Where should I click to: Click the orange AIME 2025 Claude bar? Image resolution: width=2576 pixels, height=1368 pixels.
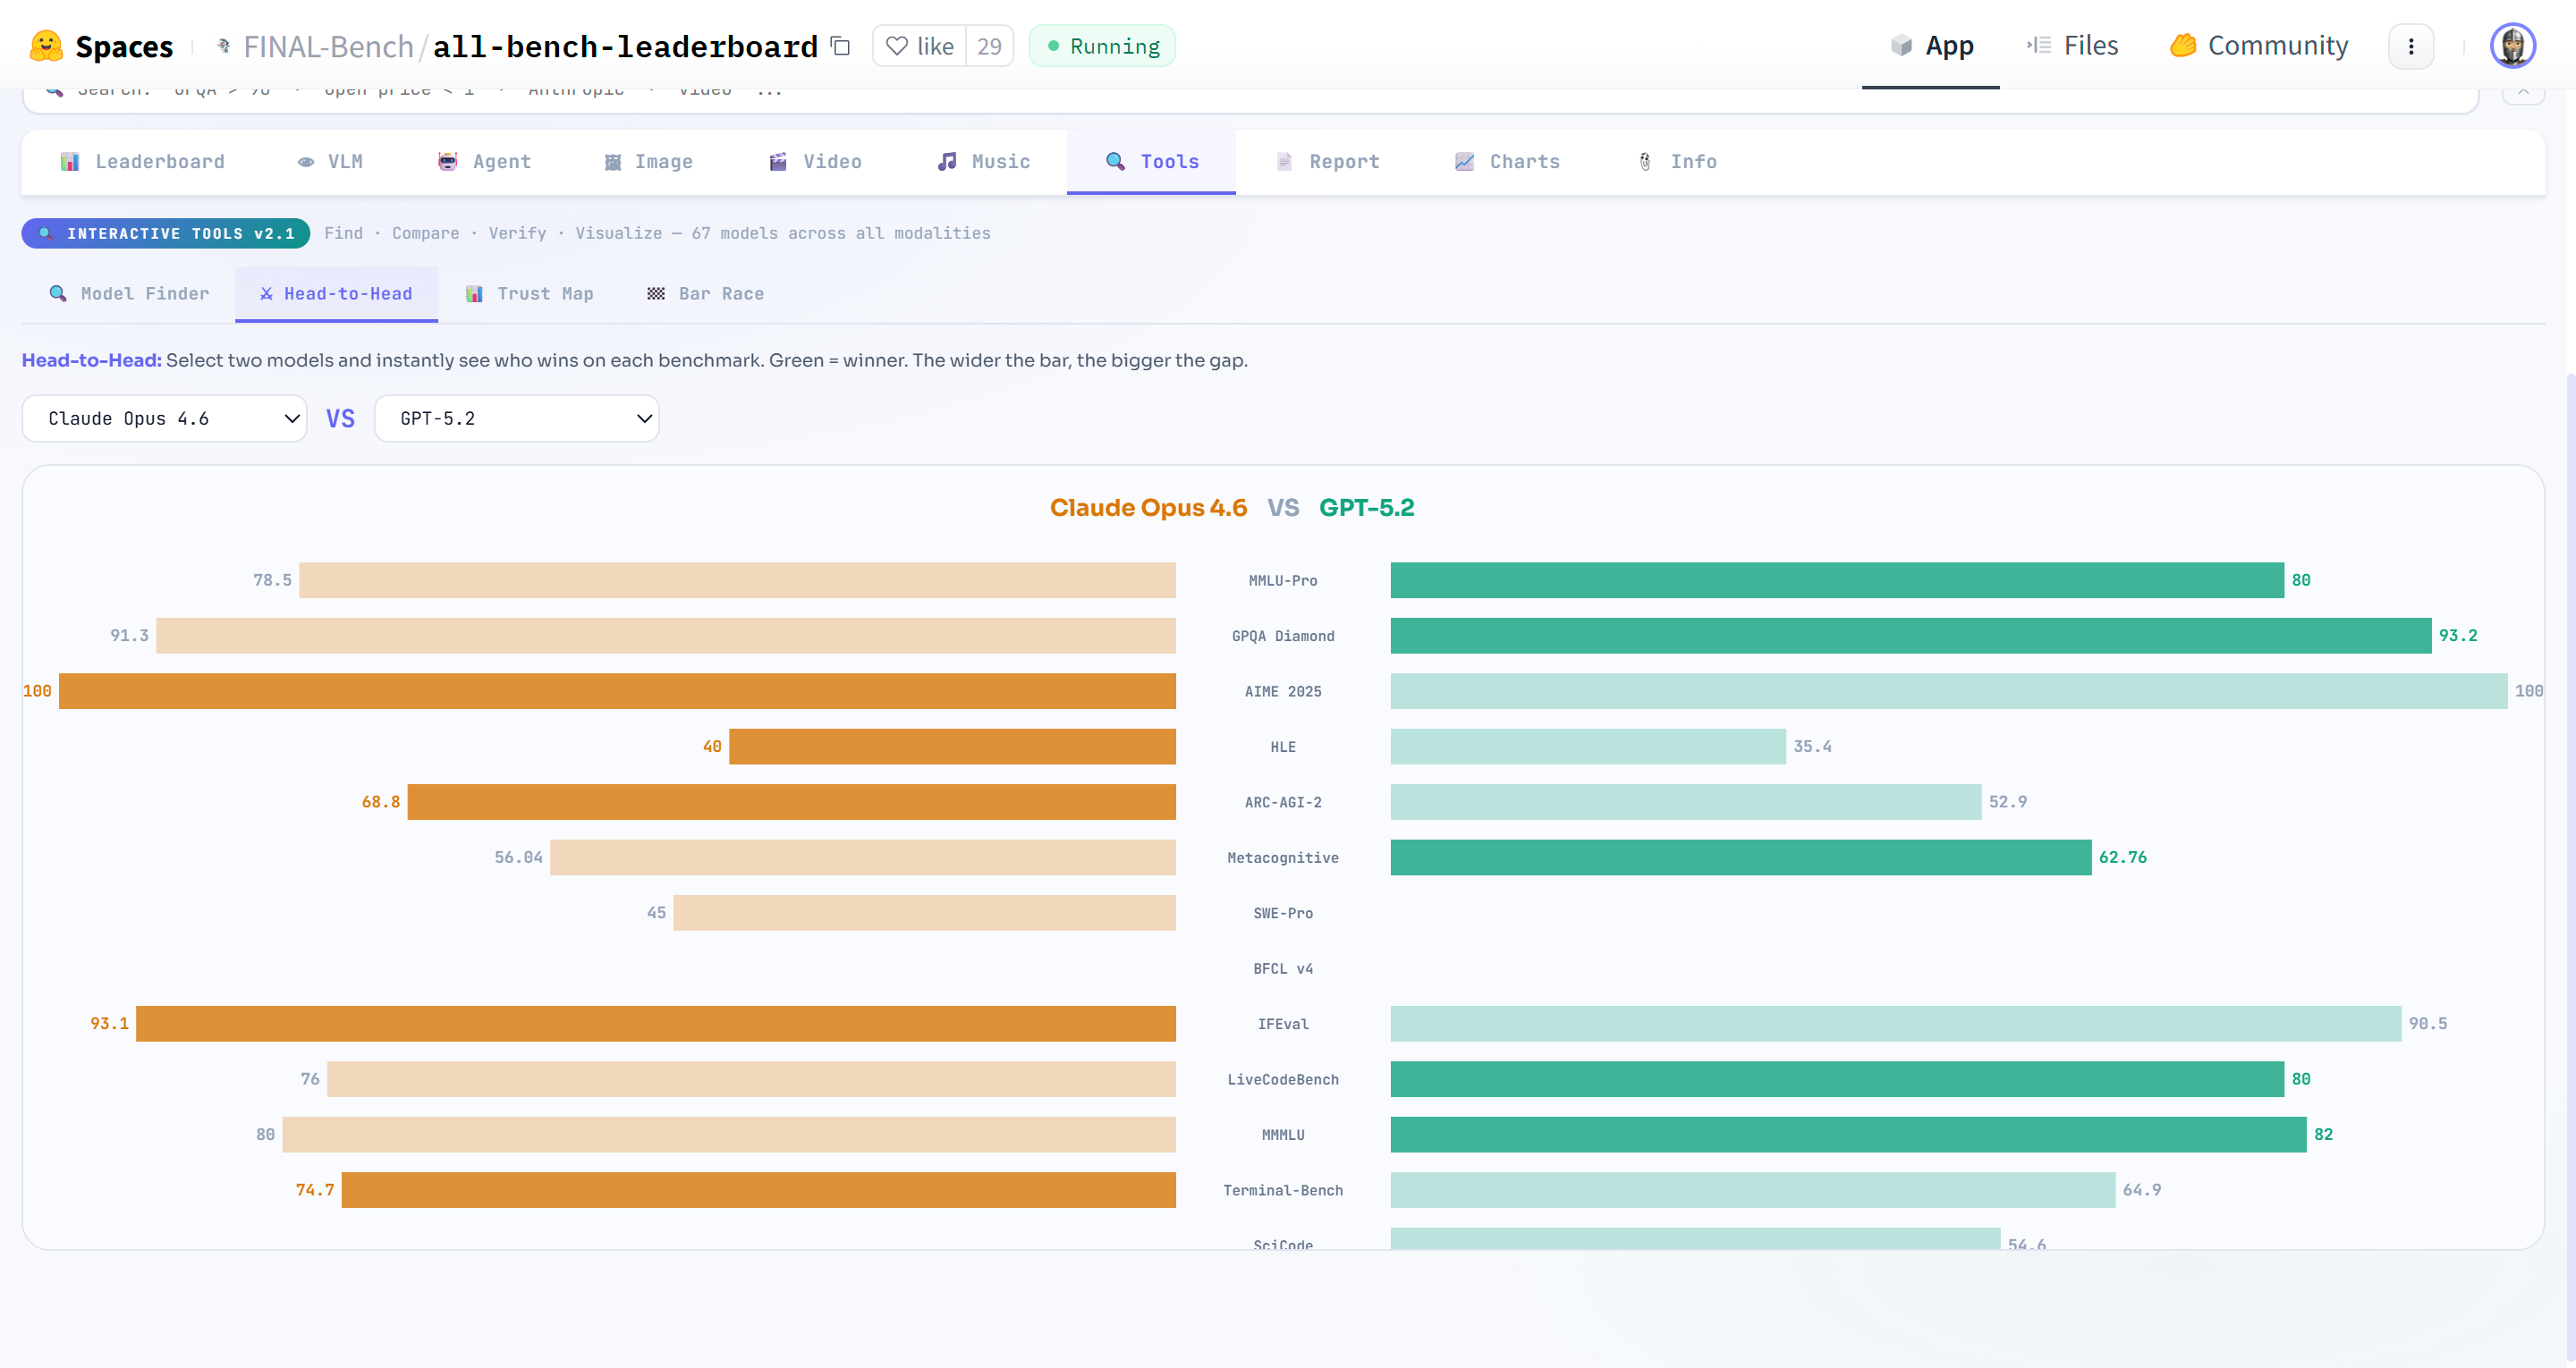click(617, 691)
